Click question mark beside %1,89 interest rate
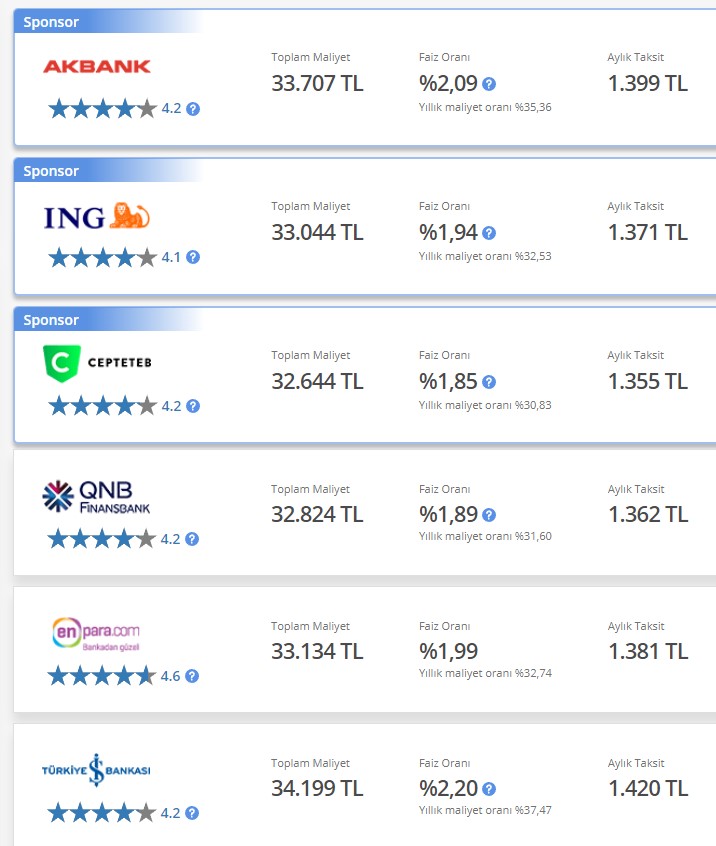This screenshot has width=716, height=846. pos(489,515)
